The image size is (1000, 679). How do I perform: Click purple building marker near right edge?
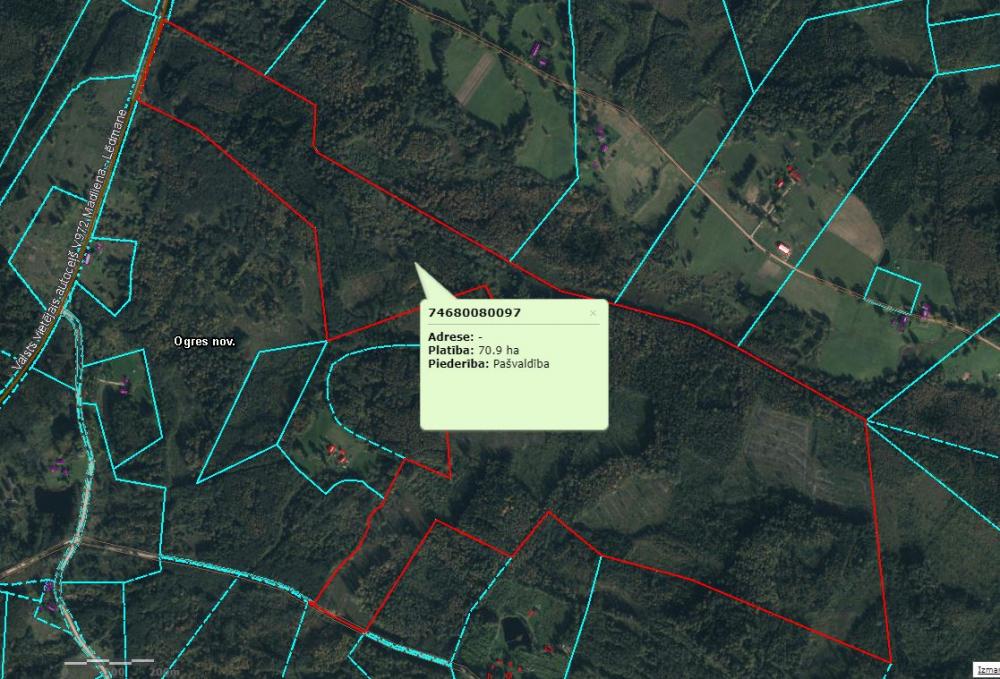926,311
